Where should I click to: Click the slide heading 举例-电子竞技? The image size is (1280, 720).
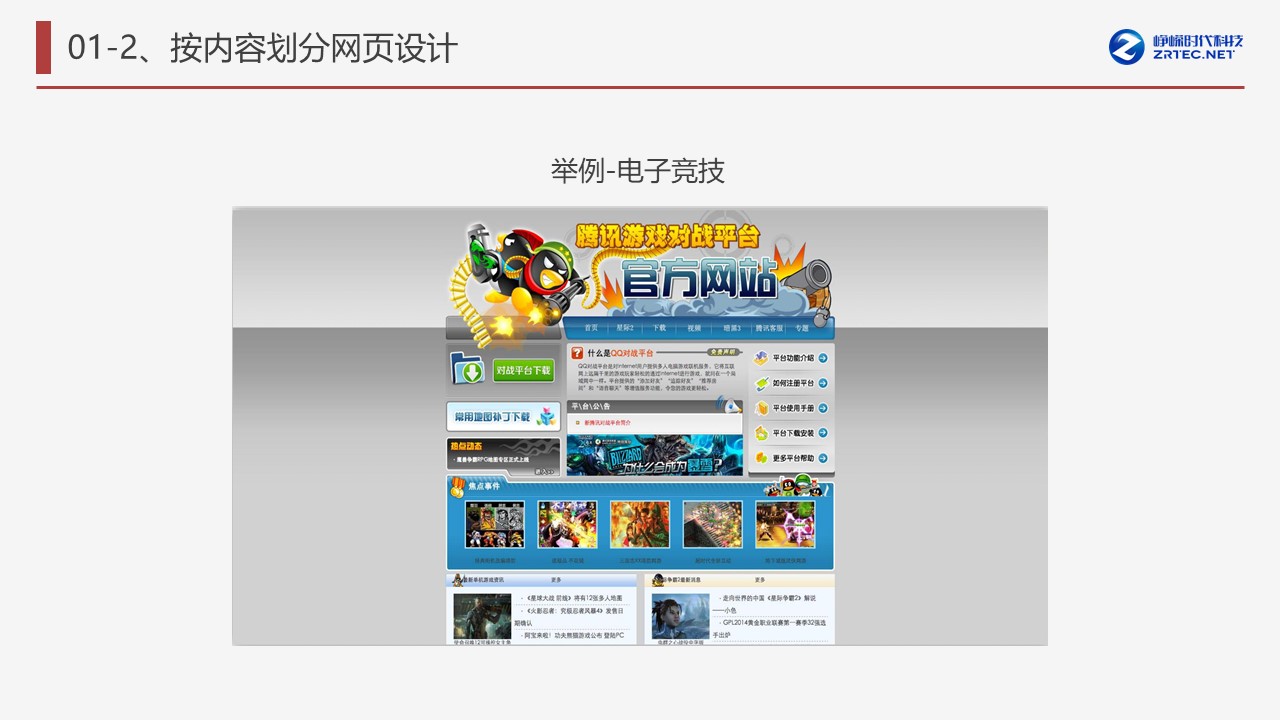coord(638,171)
